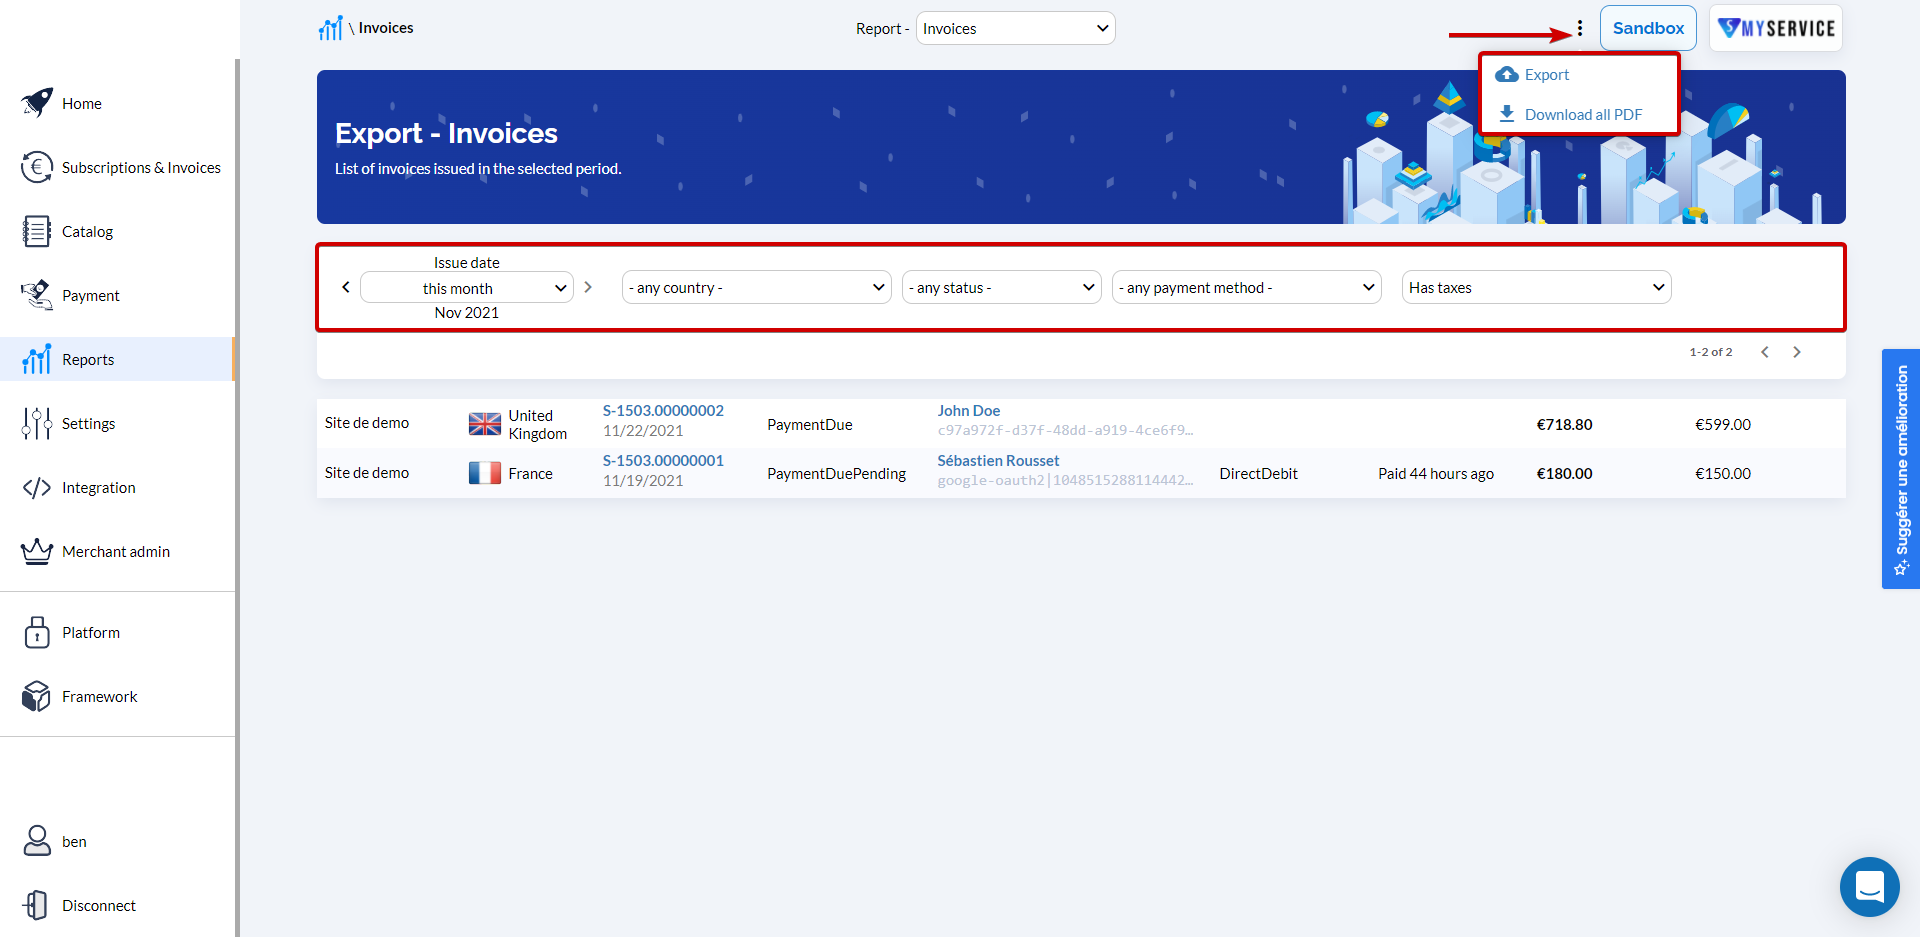The width and height of the screenshot is (1920, 937).
Task: Click the €180.00 amount
Action: [1565, 474]
